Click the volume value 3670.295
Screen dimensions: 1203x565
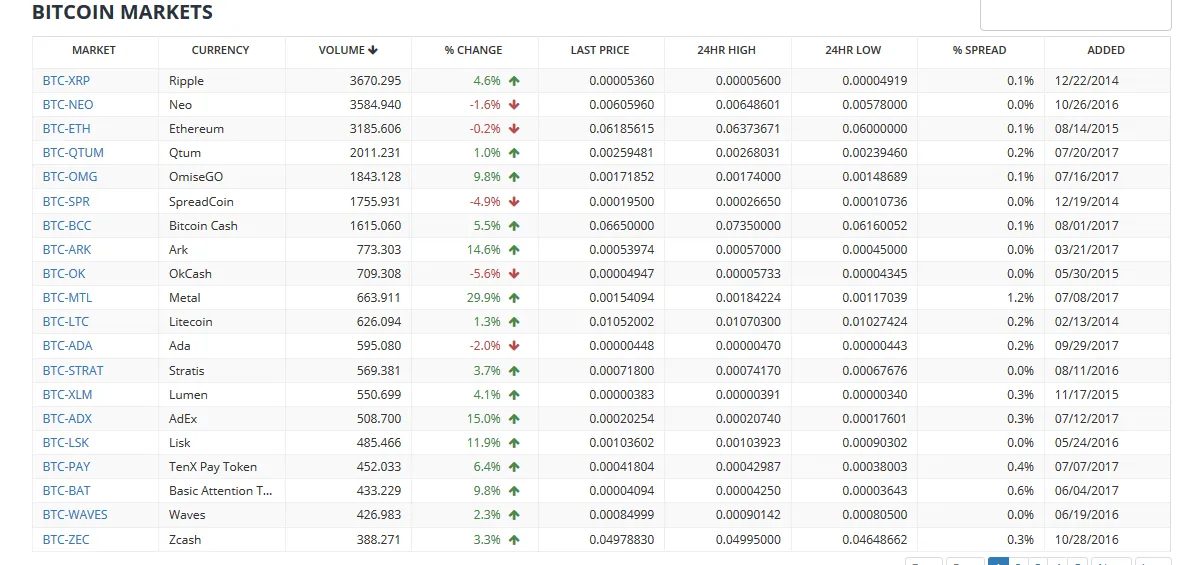[x=375, y=81]
